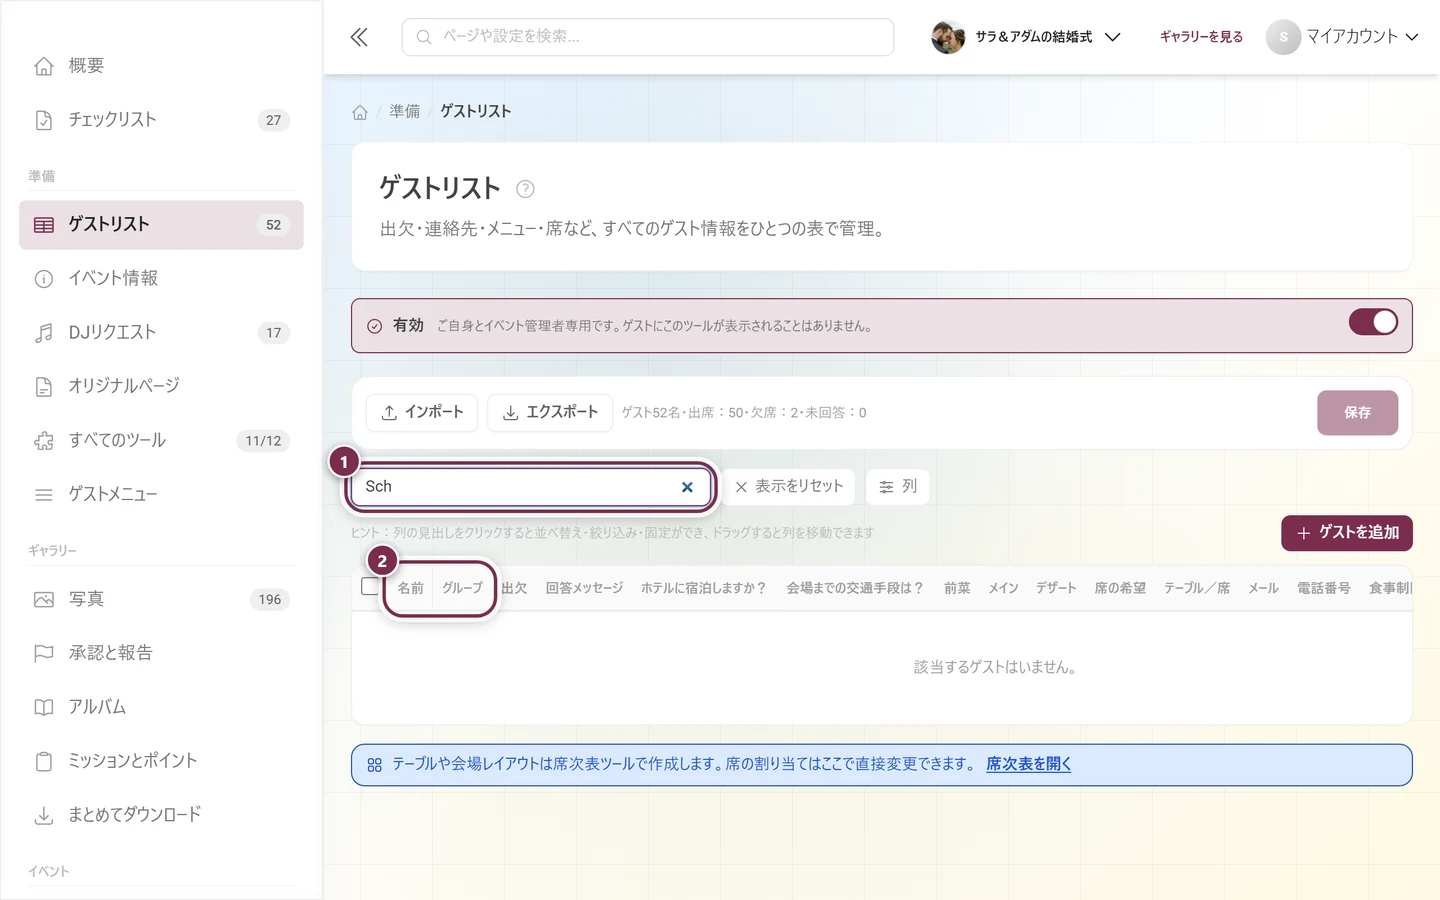1440x900 pixels.
Task: Click the 保存 save button
Action: tap(1357, 413)
